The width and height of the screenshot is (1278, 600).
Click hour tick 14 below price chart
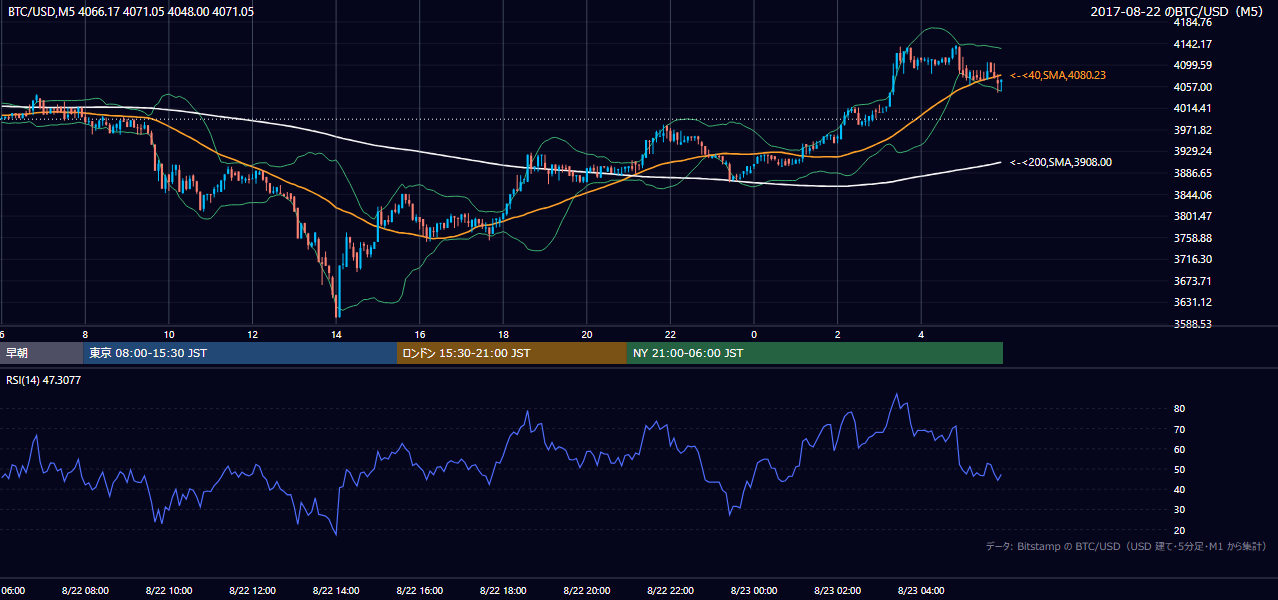coord(336,334)
